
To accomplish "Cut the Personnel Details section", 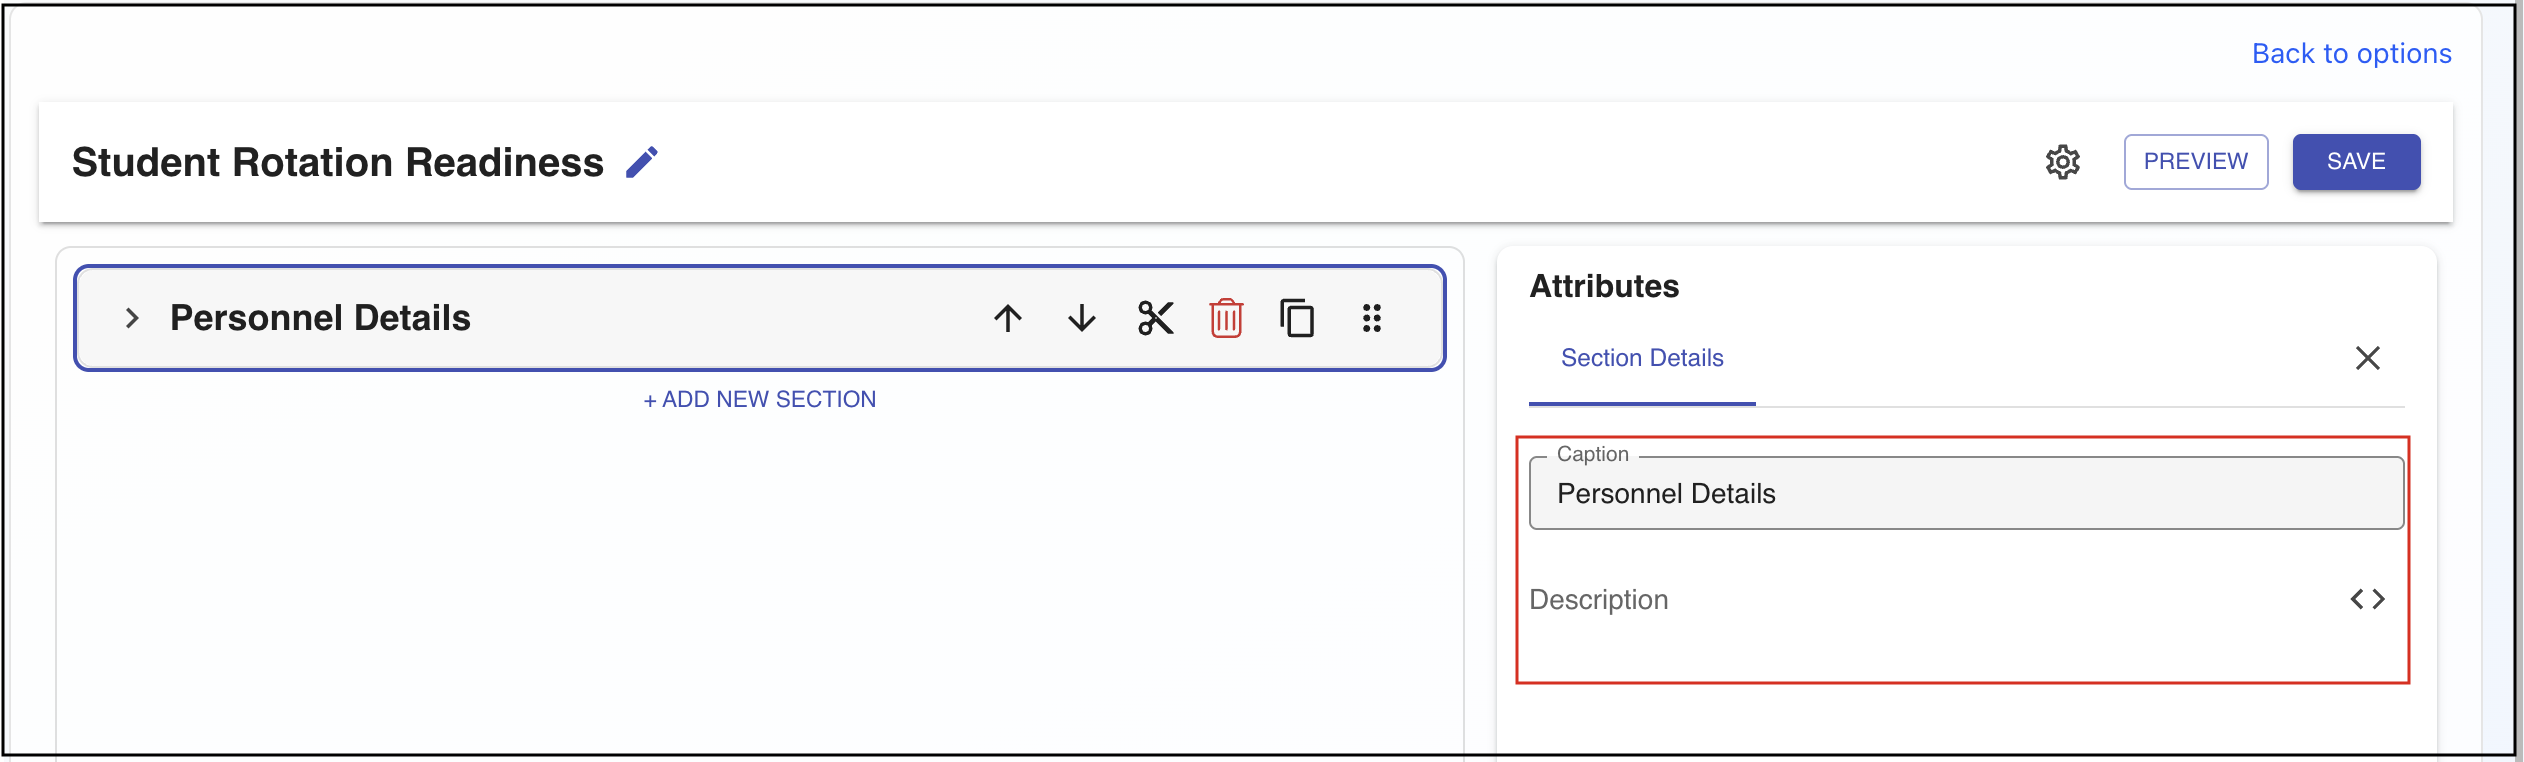I will (1155, 319).
